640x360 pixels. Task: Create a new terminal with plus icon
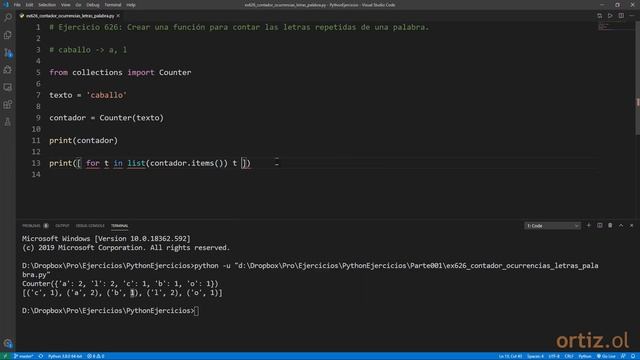(x=589, y=225)
